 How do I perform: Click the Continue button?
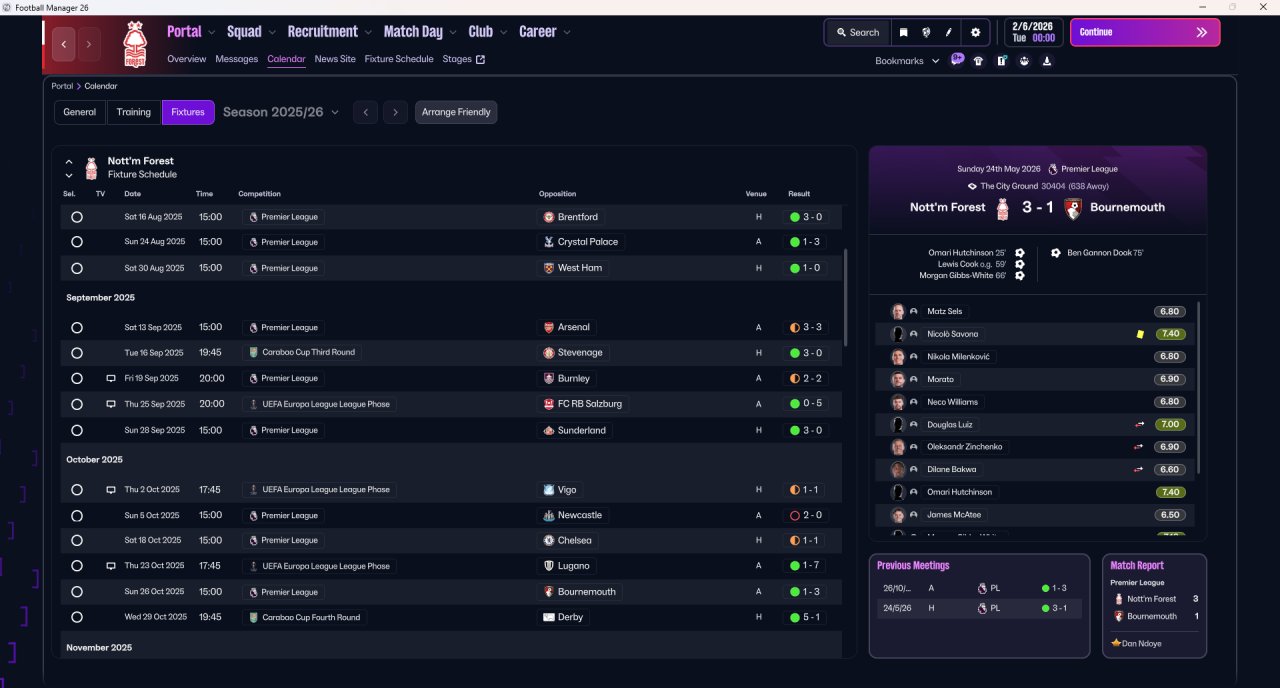click(x=1145, y=32)
